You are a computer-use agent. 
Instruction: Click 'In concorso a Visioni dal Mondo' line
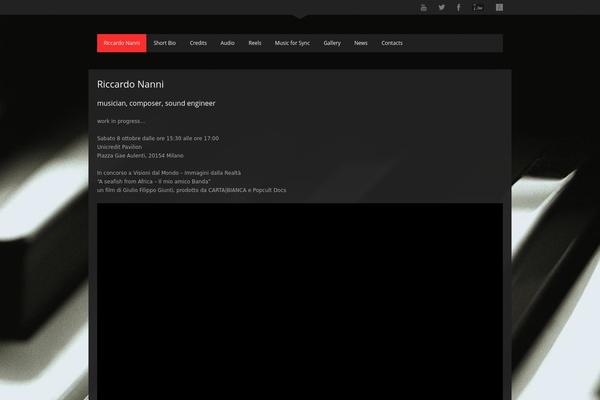coord(169,173)
